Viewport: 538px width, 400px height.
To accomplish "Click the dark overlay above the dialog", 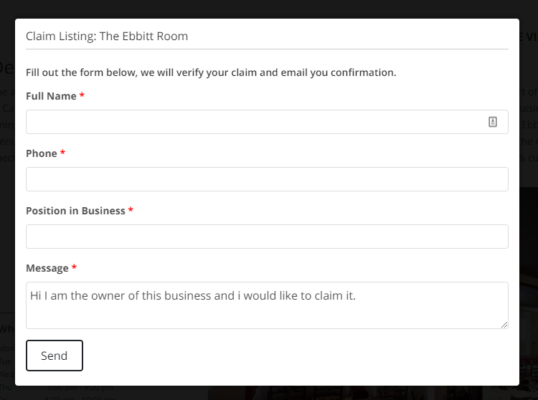I will [269, 9].
